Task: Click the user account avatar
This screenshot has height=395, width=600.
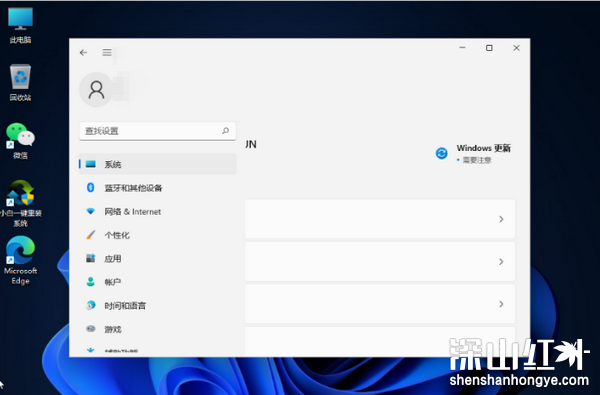Action: [x=96, y=90]
